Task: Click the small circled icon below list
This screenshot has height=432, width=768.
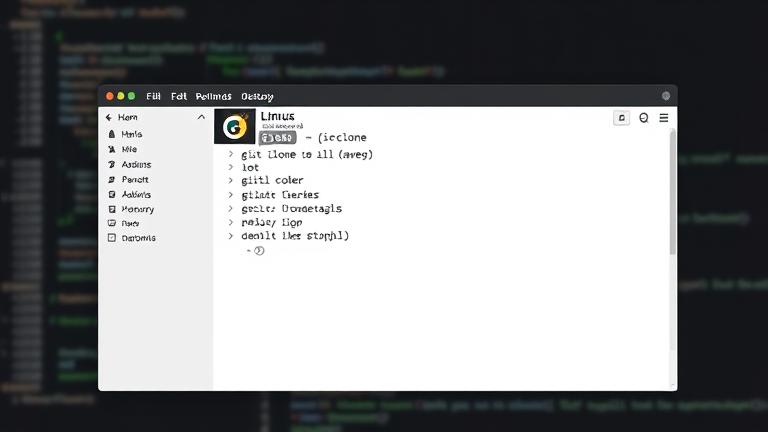Action: click(x=259, y=251)
